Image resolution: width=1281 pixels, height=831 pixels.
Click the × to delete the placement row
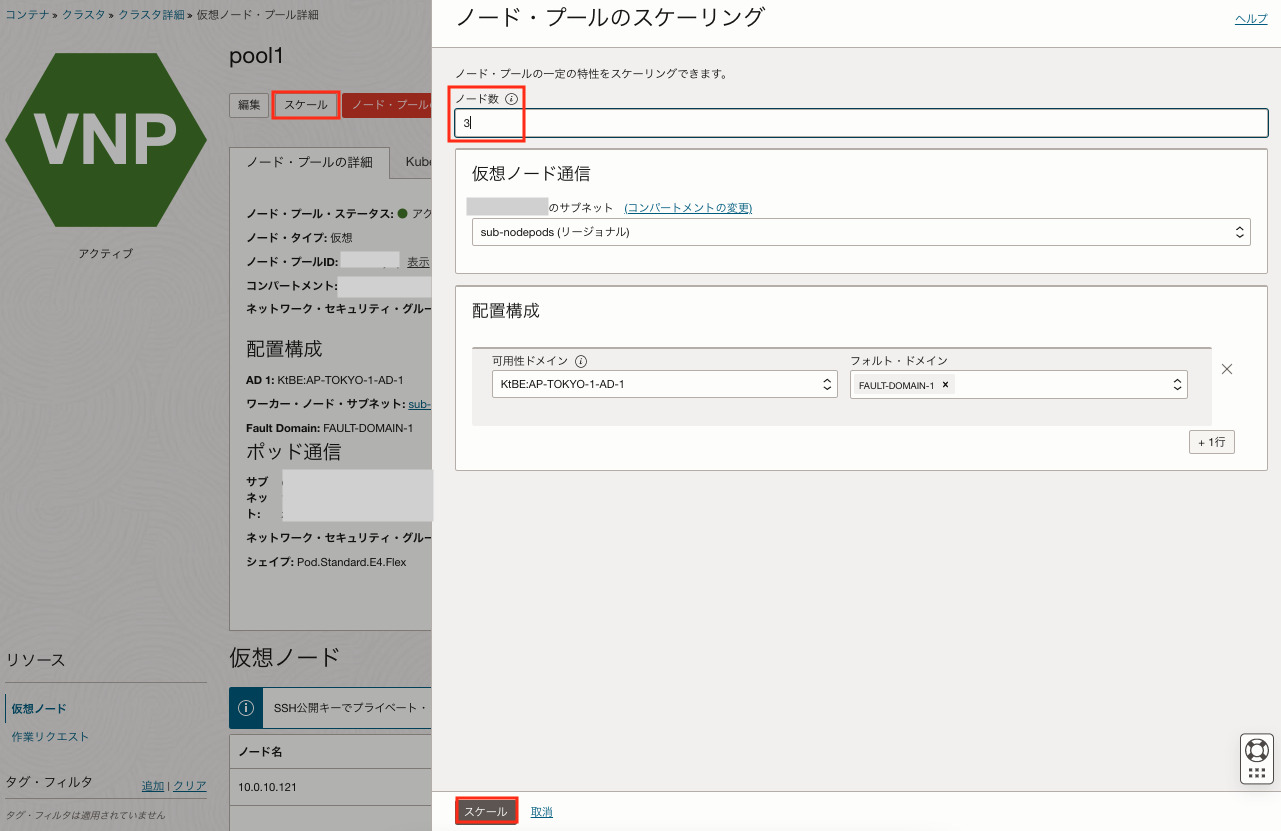click(1227, 369)
